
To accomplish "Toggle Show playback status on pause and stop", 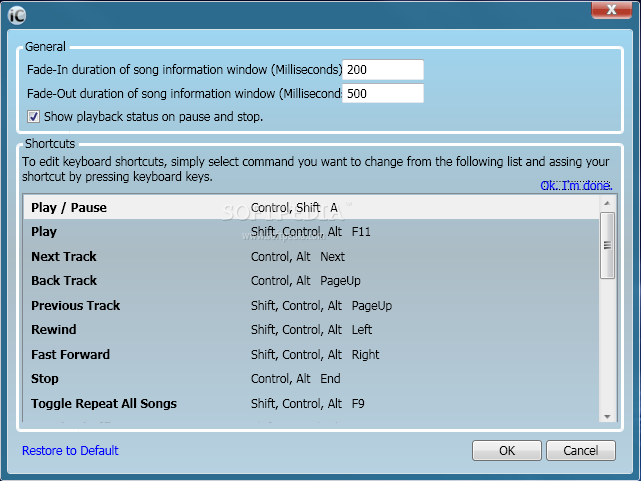I will [34, 116].
